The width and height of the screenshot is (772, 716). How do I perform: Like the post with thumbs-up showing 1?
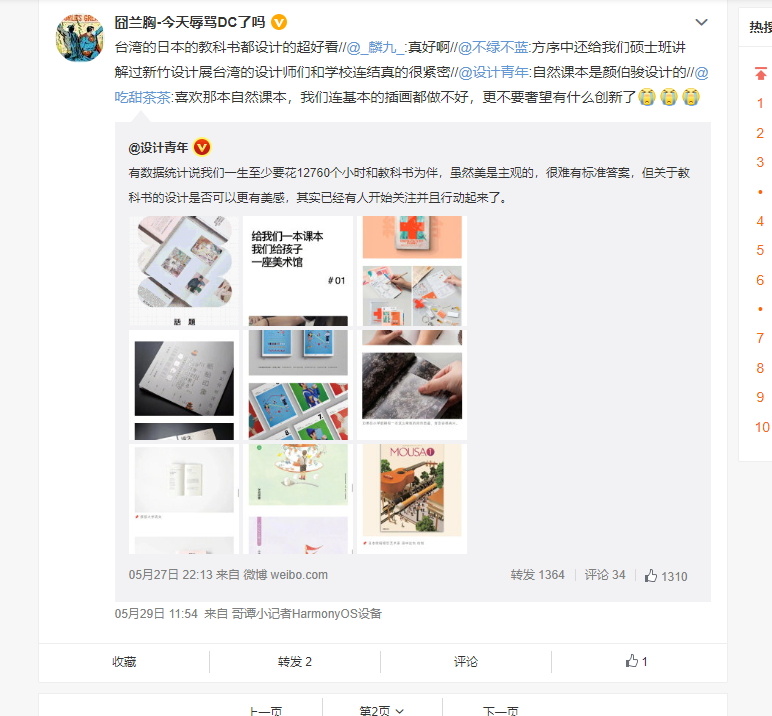(x=636, y=661)
